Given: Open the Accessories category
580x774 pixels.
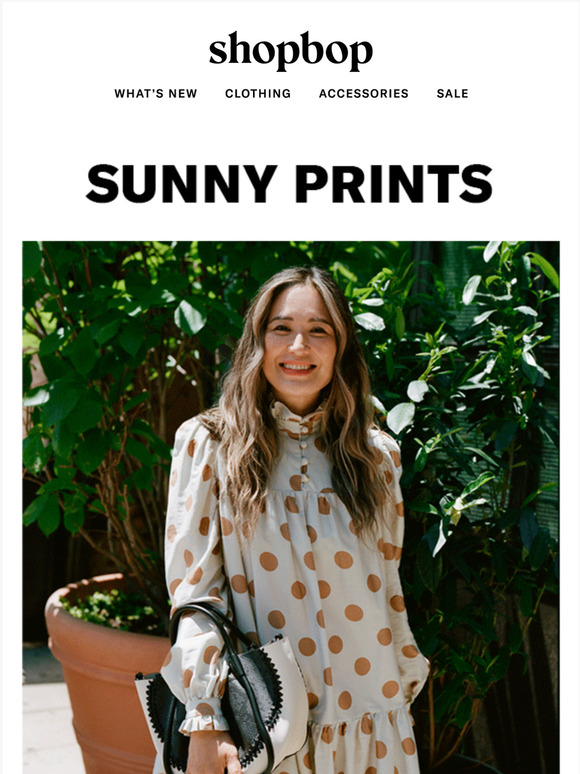Looking at the screenshot, I should coord(363,93).
